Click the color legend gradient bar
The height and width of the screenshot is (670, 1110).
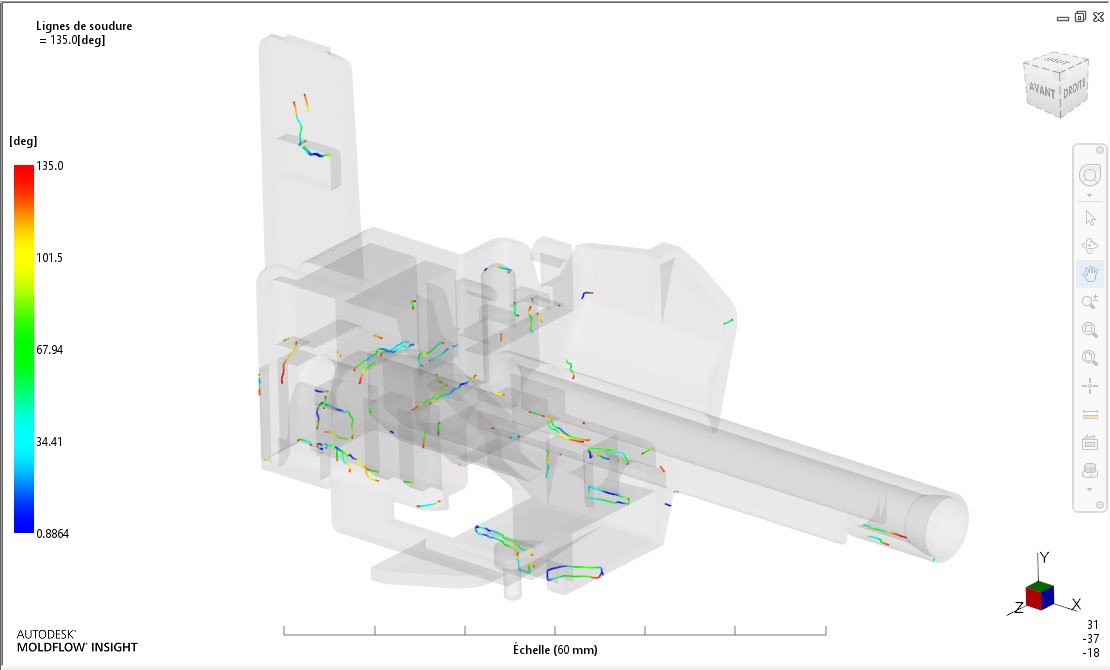click(x=23, y=348)
